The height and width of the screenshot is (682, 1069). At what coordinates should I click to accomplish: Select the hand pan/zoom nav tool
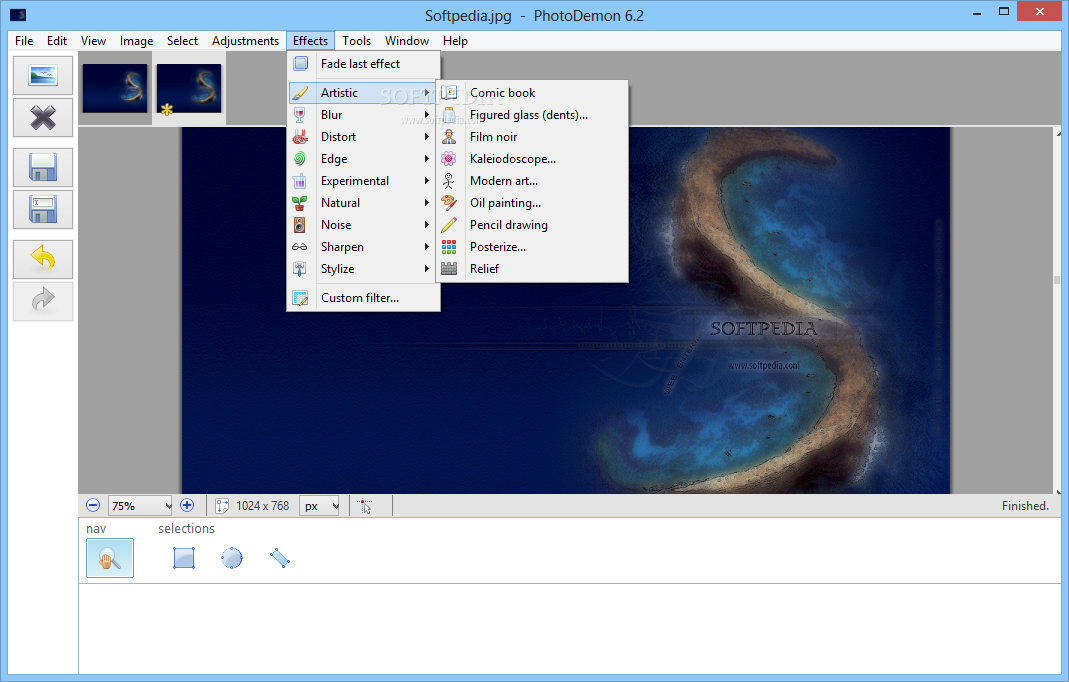[x=110, y=558]
